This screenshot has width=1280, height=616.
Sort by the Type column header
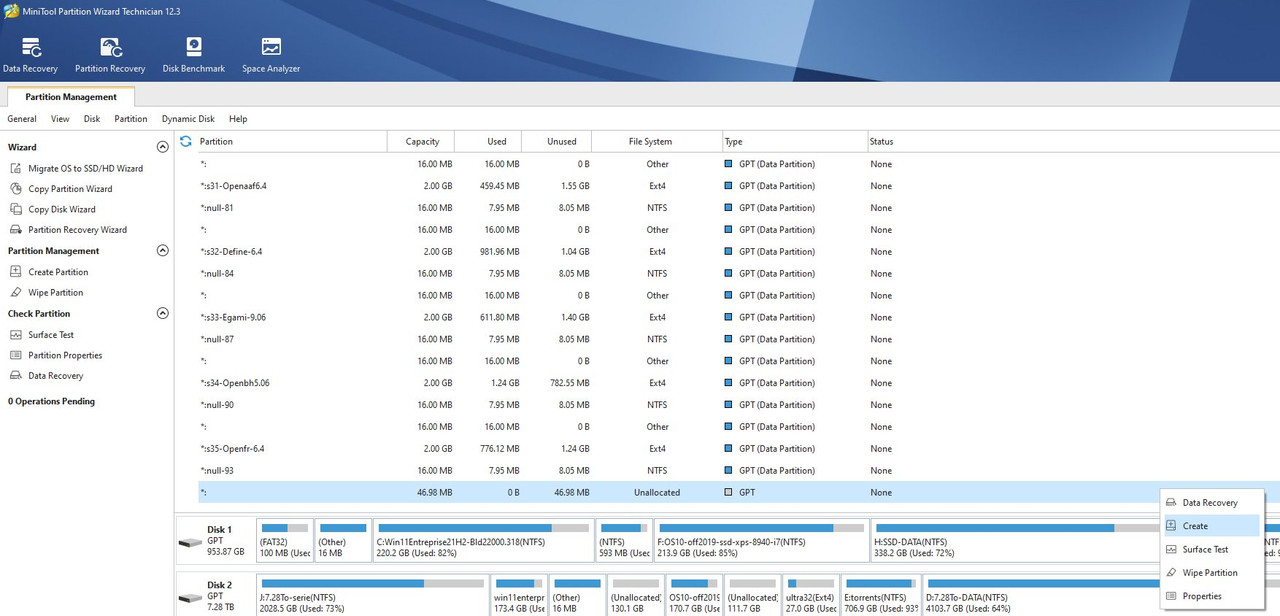794,142
